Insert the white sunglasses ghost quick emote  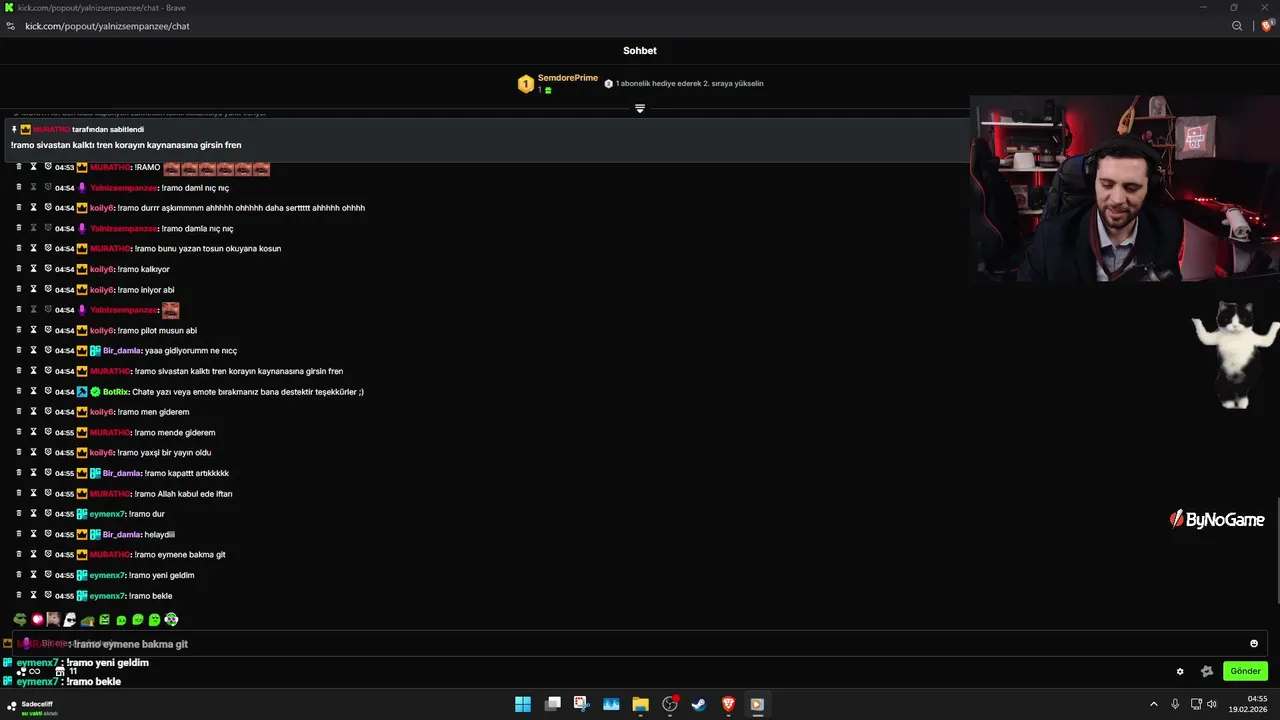pos(70,620)
